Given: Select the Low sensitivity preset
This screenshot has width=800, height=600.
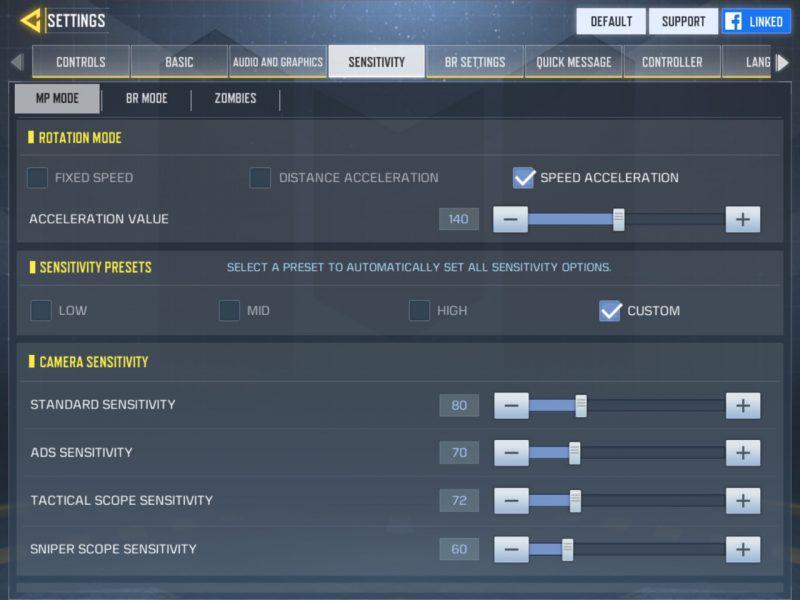Looking at the screenshot, I should click(x=41, y=310).
